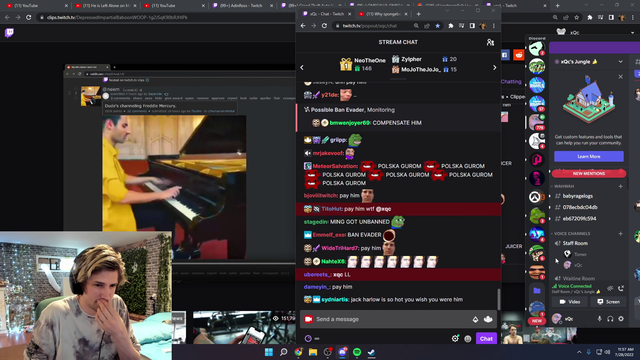Open Windows taskbar search
Viewport: 640px width, 360px height.
coord(283,352)
